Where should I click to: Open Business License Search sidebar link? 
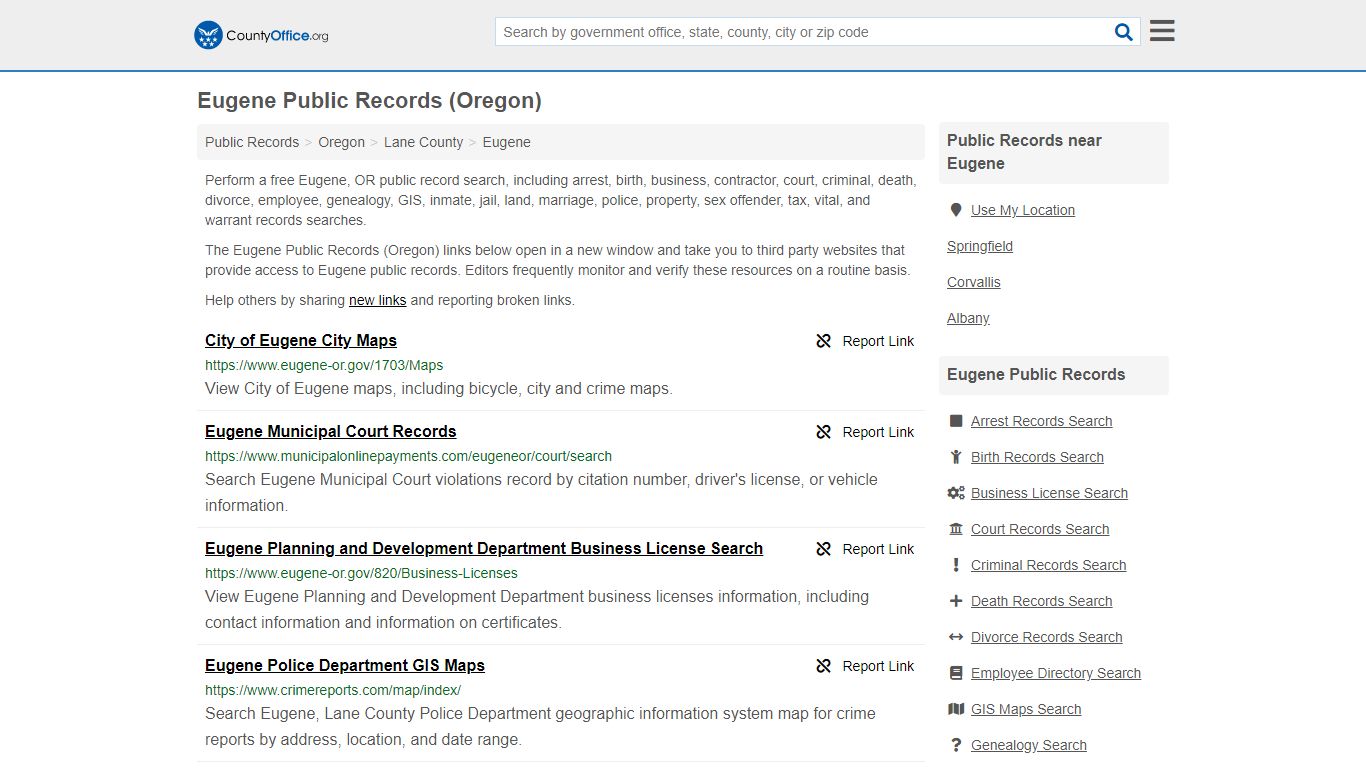pyautogui.click(x=1049, y=493)
